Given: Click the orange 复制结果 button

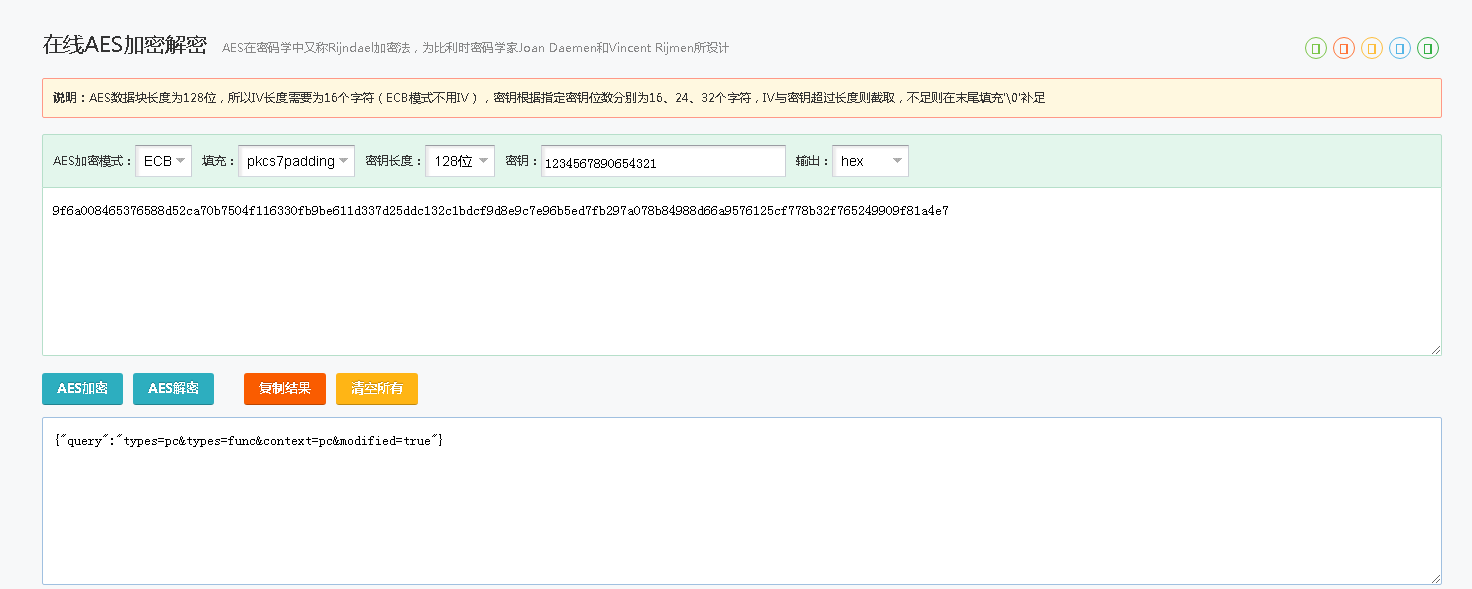Looking at the screenshot, I should pos(285,389).
